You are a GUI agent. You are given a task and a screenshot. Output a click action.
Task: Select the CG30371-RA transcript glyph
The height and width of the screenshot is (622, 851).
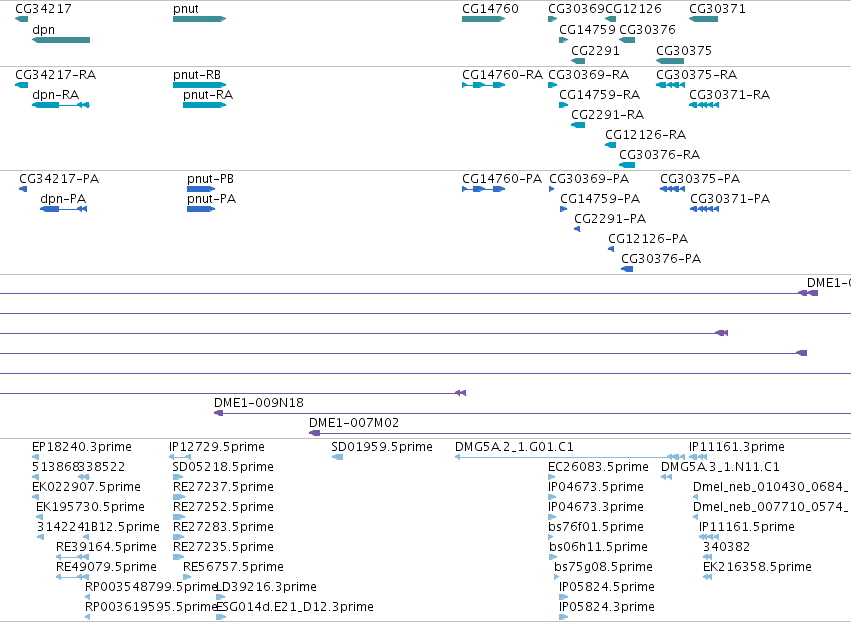click(704, 105)
